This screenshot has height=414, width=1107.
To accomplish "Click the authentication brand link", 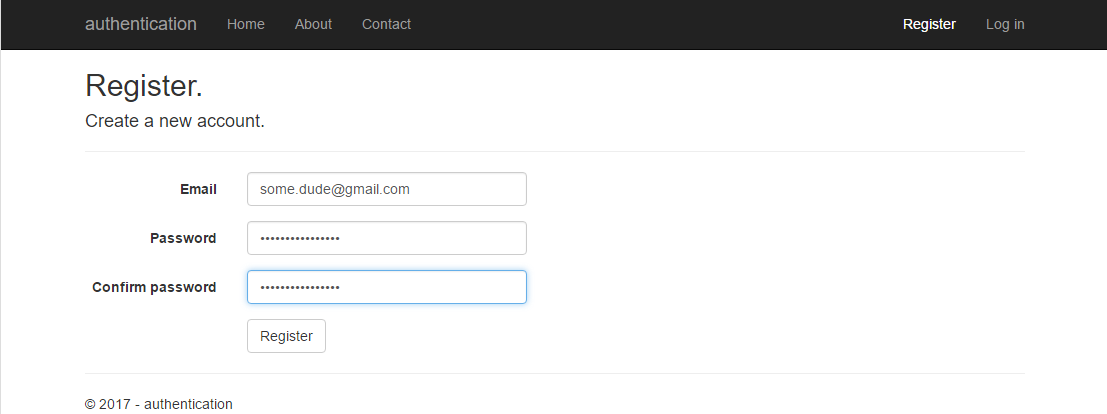I will point(141,24).
